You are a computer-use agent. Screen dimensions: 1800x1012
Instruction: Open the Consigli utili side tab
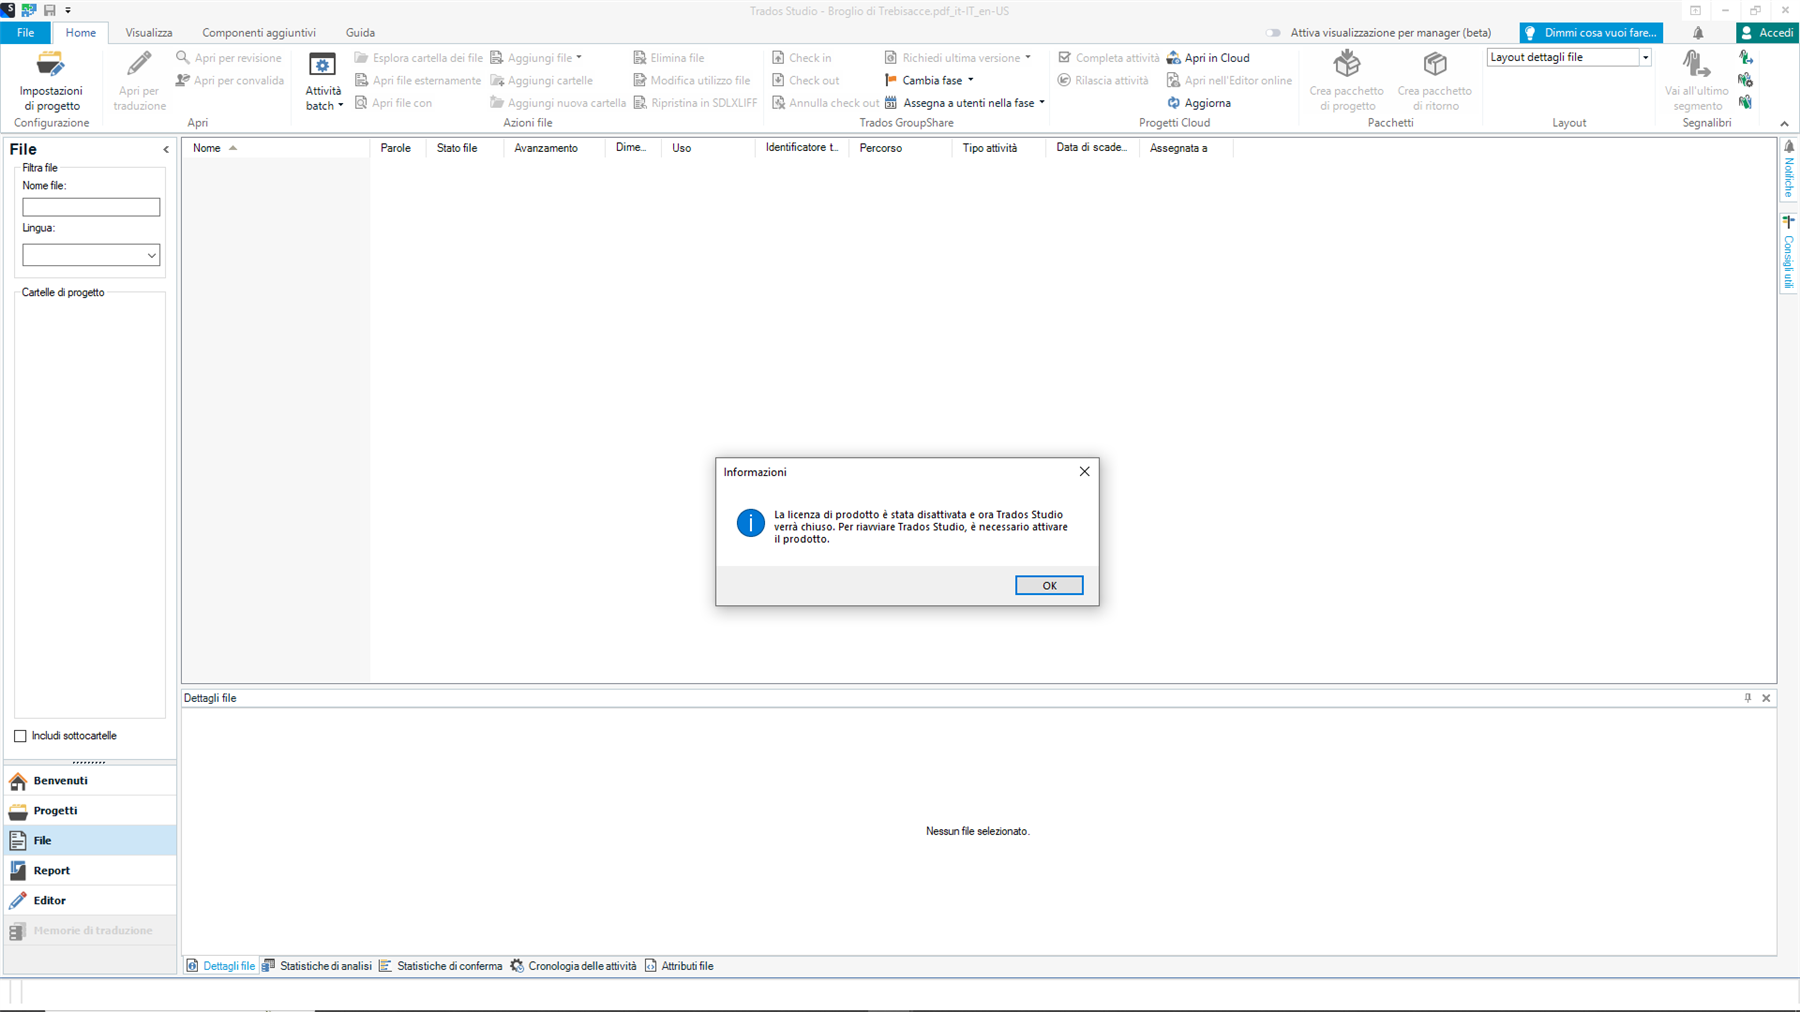click(1789, 252)
